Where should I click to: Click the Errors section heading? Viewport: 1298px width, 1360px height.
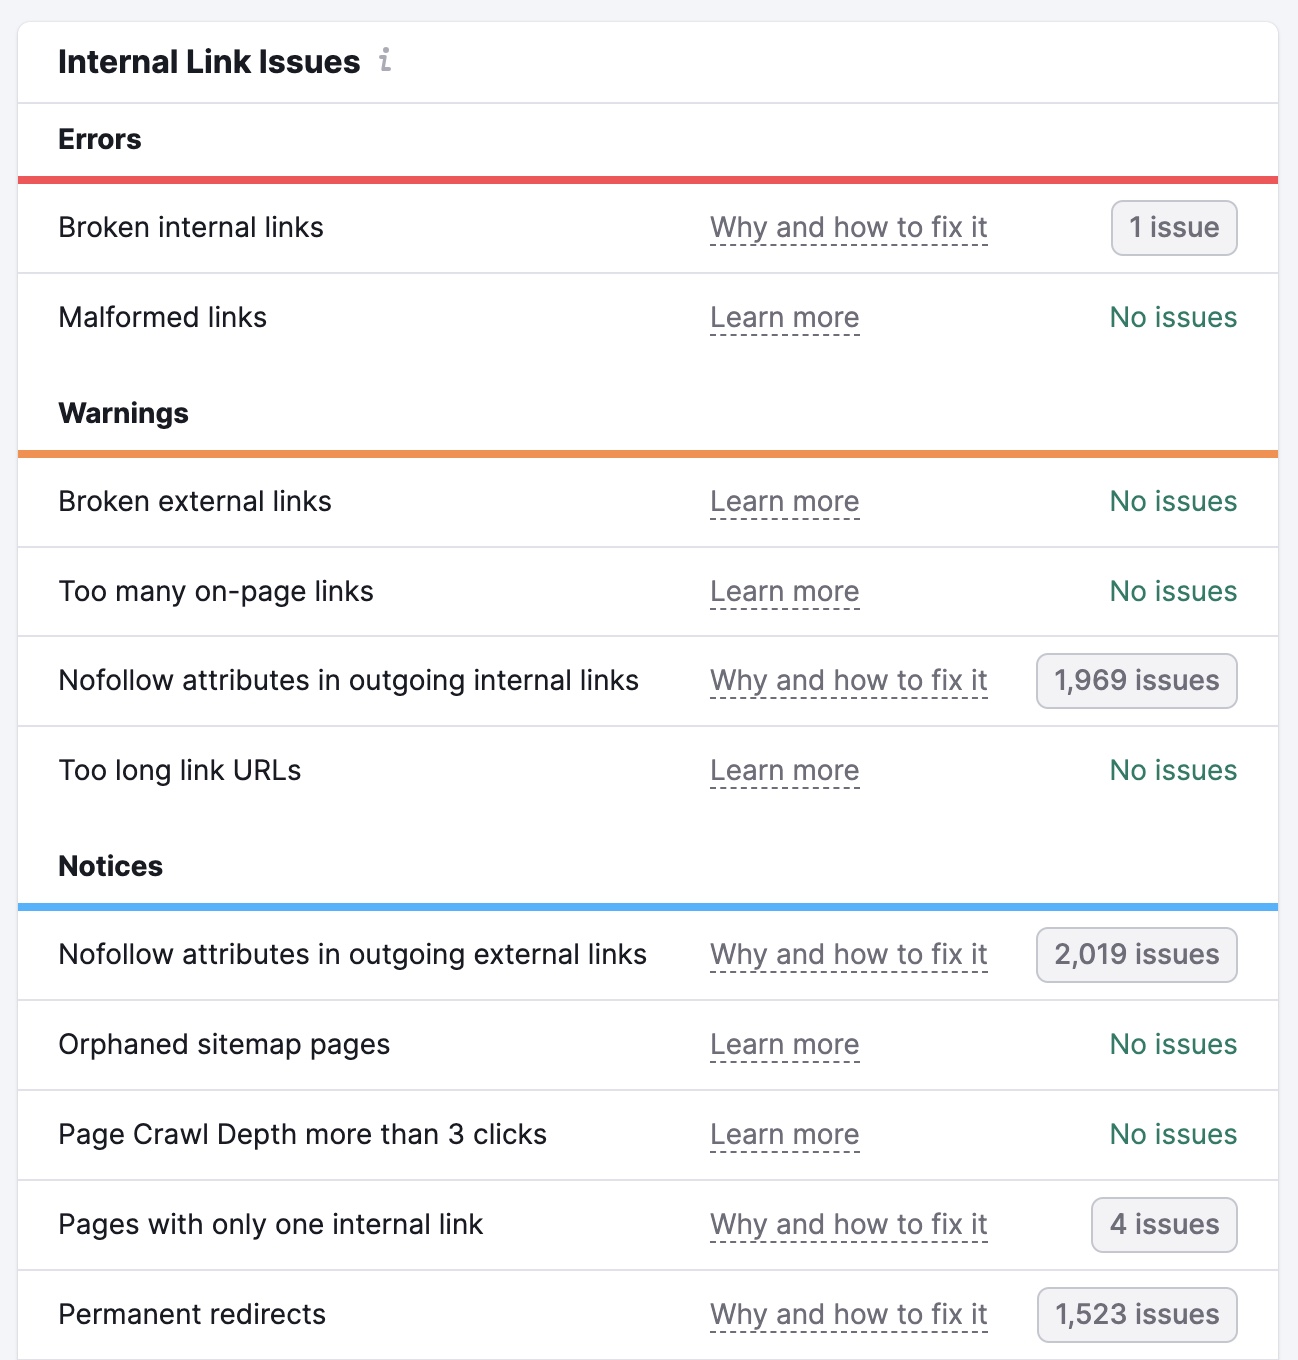[100, 139]
